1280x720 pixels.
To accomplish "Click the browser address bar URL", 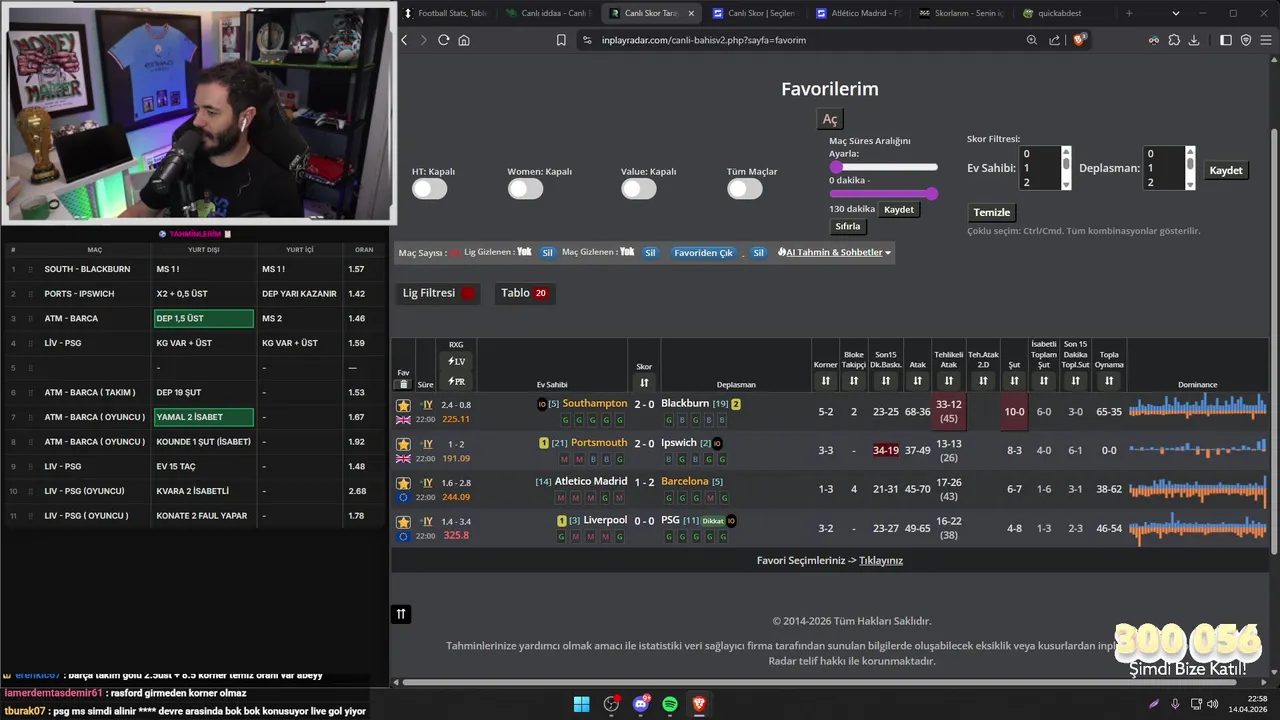I will pyautogui.click(x=704, y=40).
